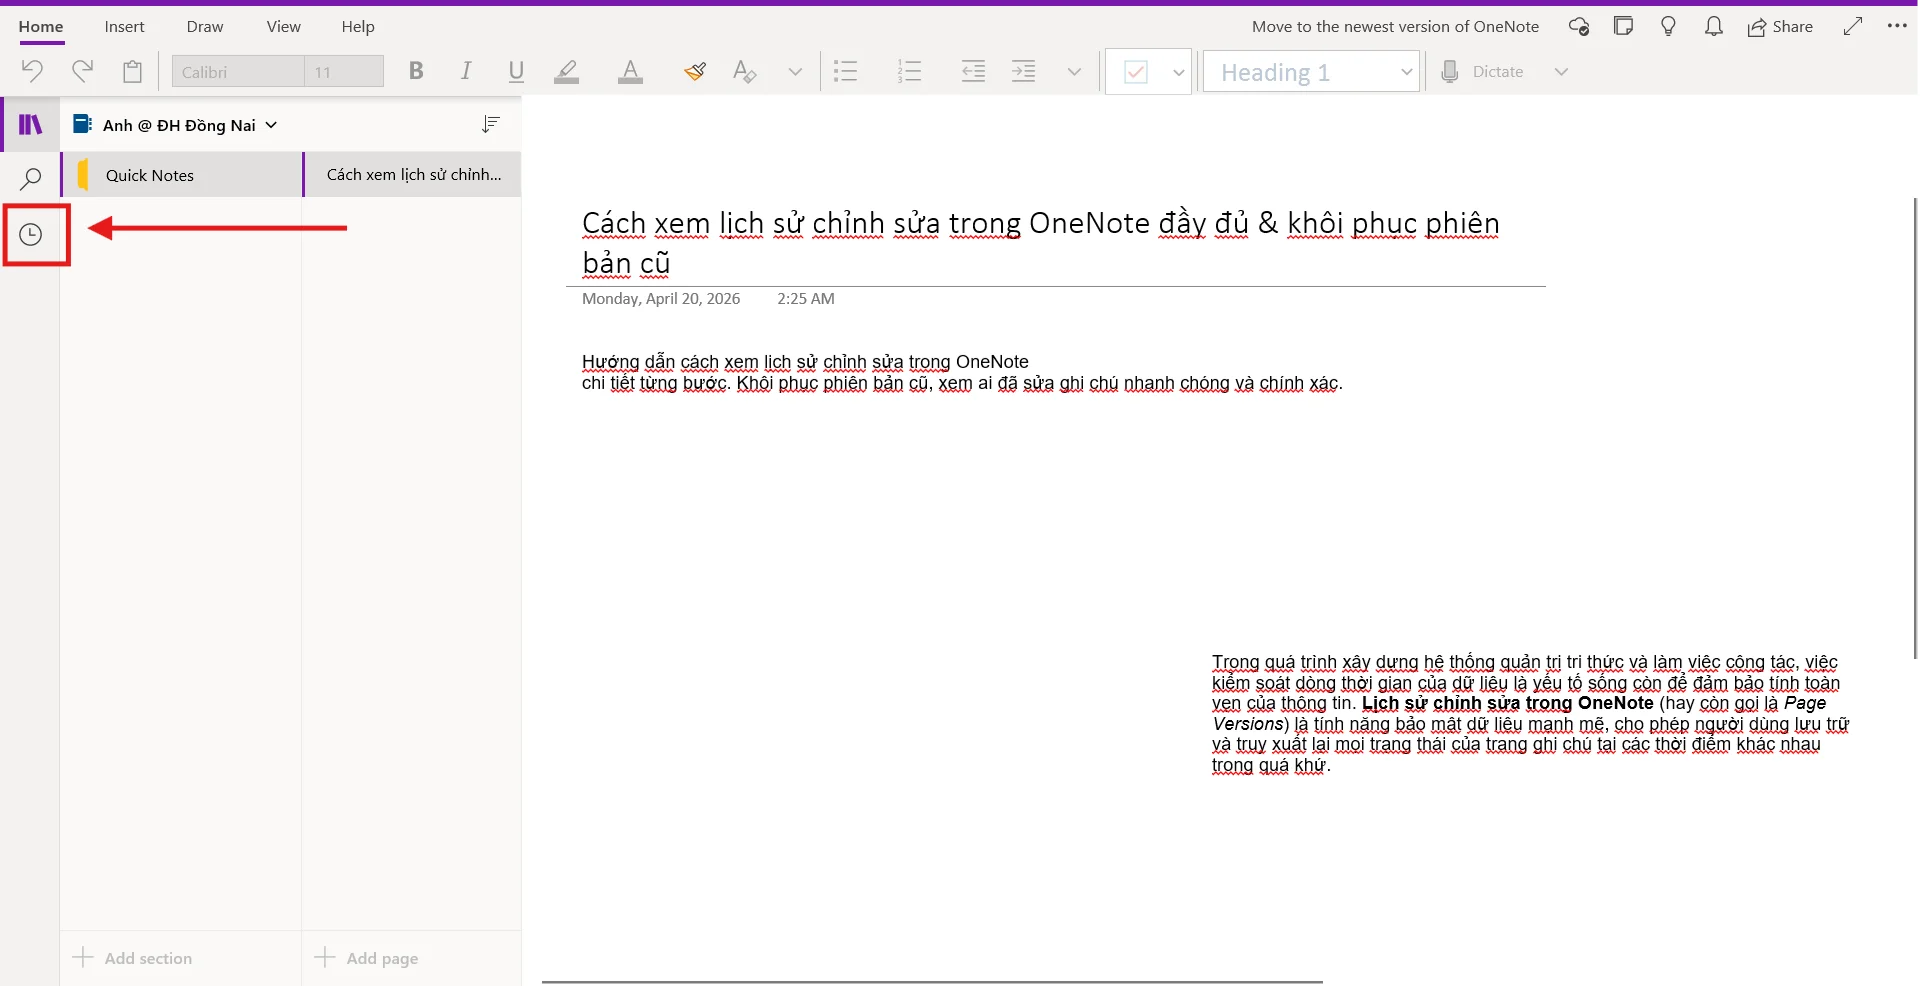The image size is (1921, 986).
Task: Expand more paragraph options
Action: [x=1074, y=72]
